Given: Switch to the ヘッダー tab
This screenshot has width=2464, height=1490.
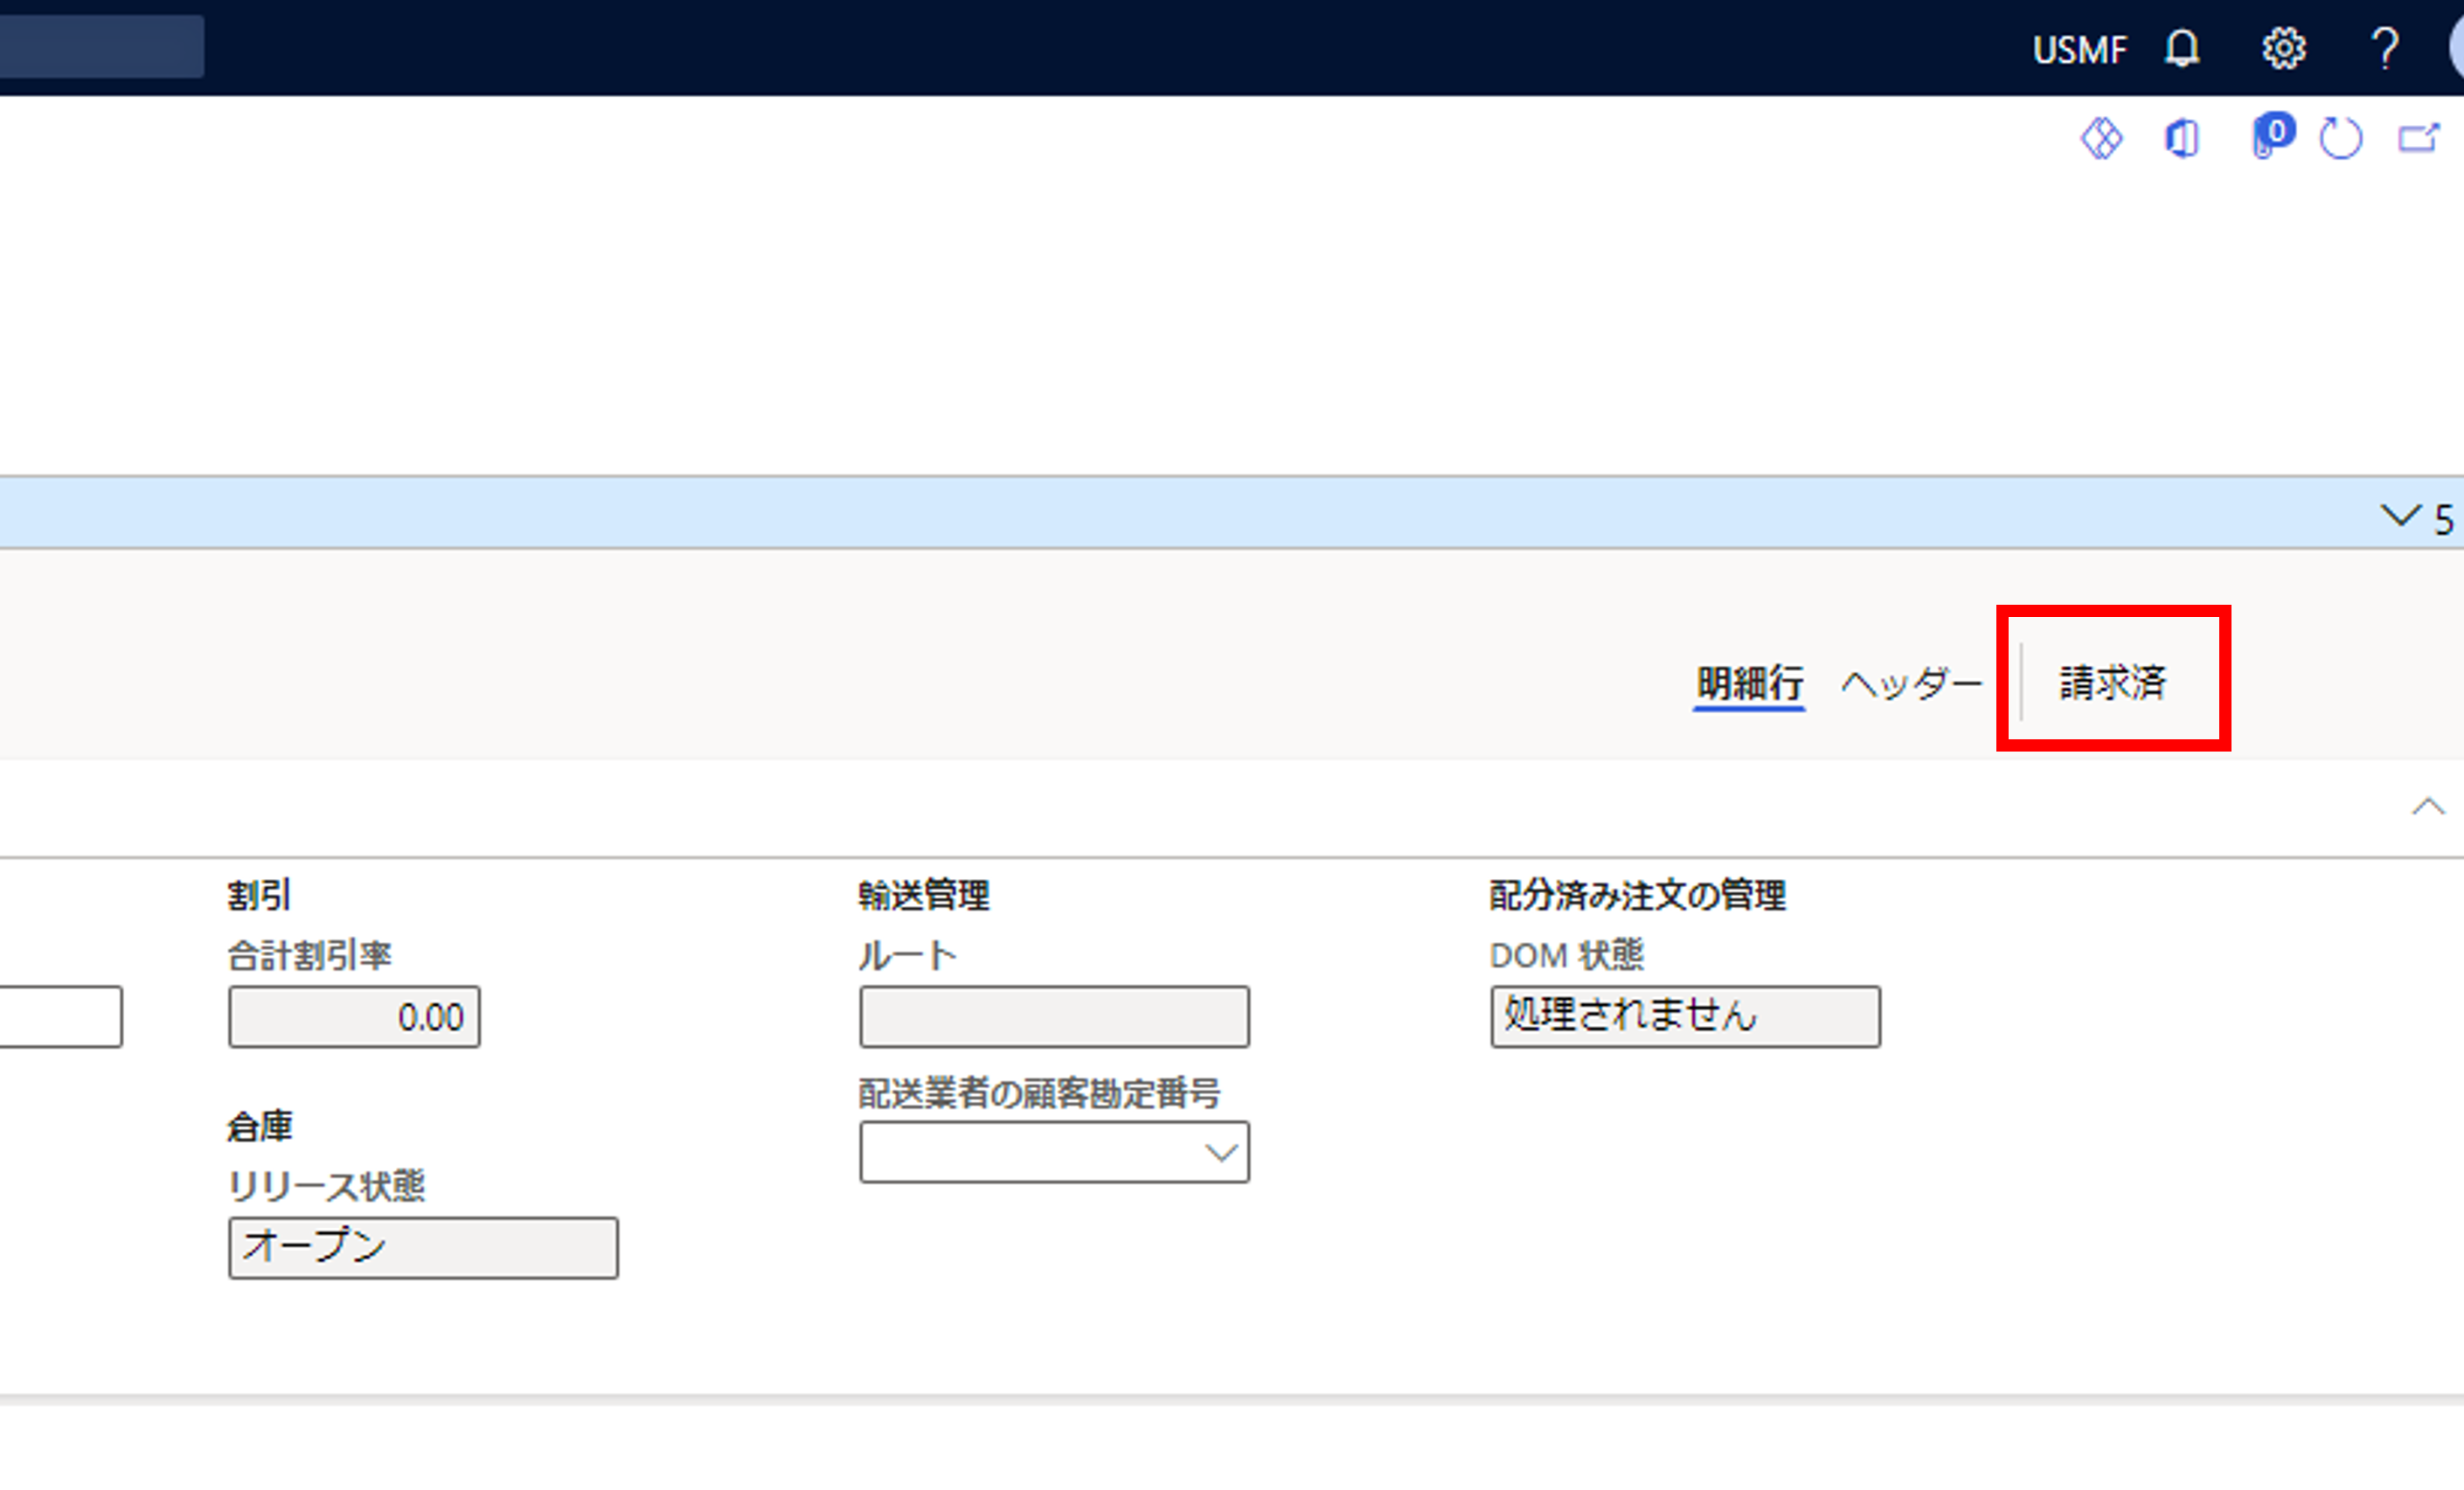Looking at the screenshot, I should [1912, 684].
